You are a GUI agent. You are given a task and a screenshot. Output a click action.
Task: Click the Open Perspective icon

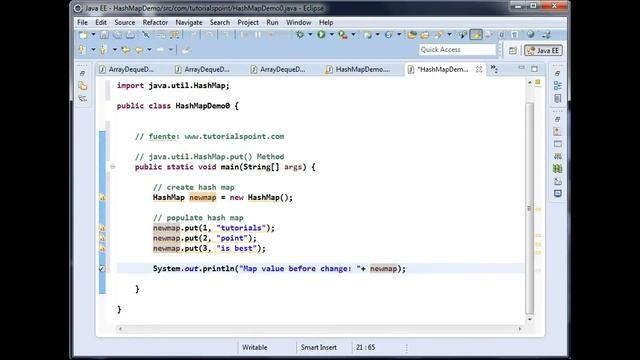coord(513,50)
